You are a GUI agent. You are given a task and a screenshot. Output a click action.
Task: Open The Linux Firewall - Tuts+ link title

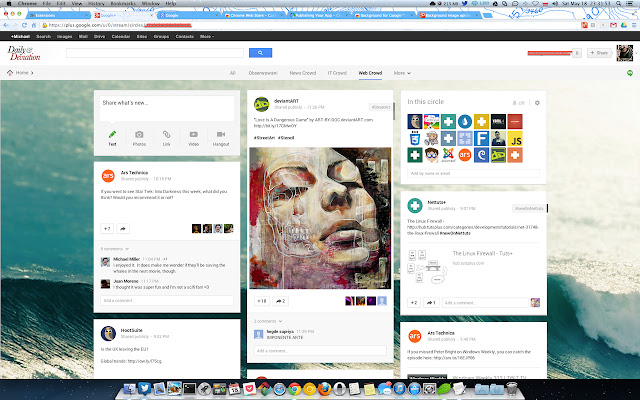pos(482,253)
